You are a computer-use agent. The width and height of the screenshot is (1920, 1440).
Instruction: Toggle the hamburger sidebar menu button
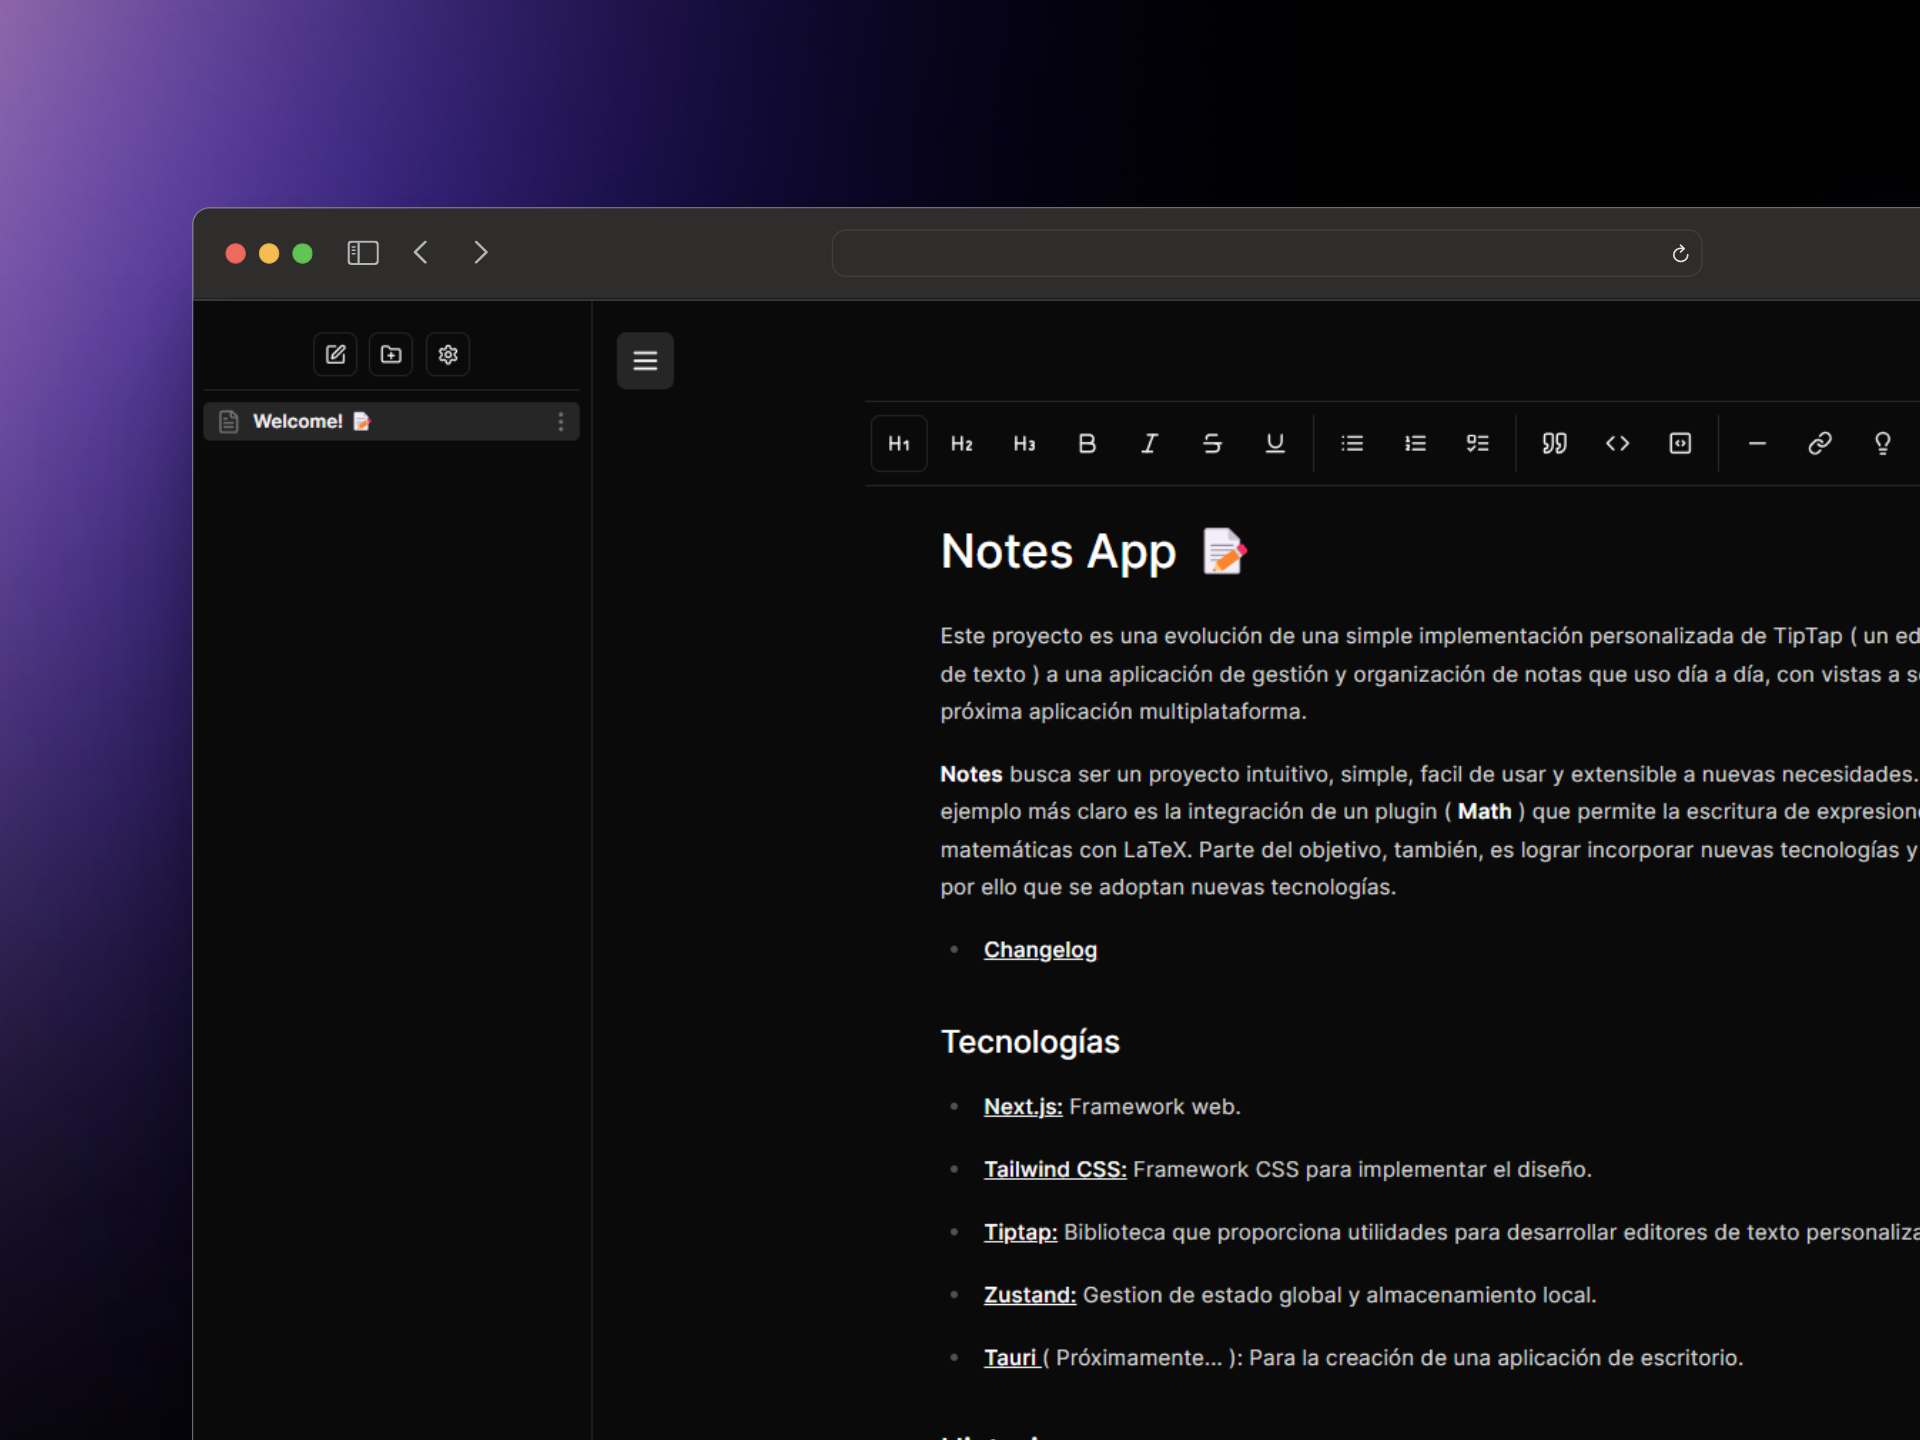[x=645, y=361]
